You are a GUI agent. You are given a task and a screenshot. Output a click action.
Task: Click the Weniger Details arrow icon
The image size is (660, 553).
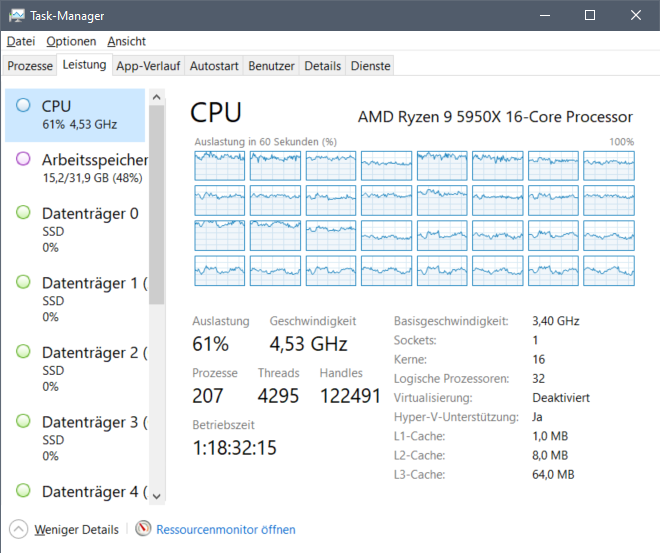[19, 529]
